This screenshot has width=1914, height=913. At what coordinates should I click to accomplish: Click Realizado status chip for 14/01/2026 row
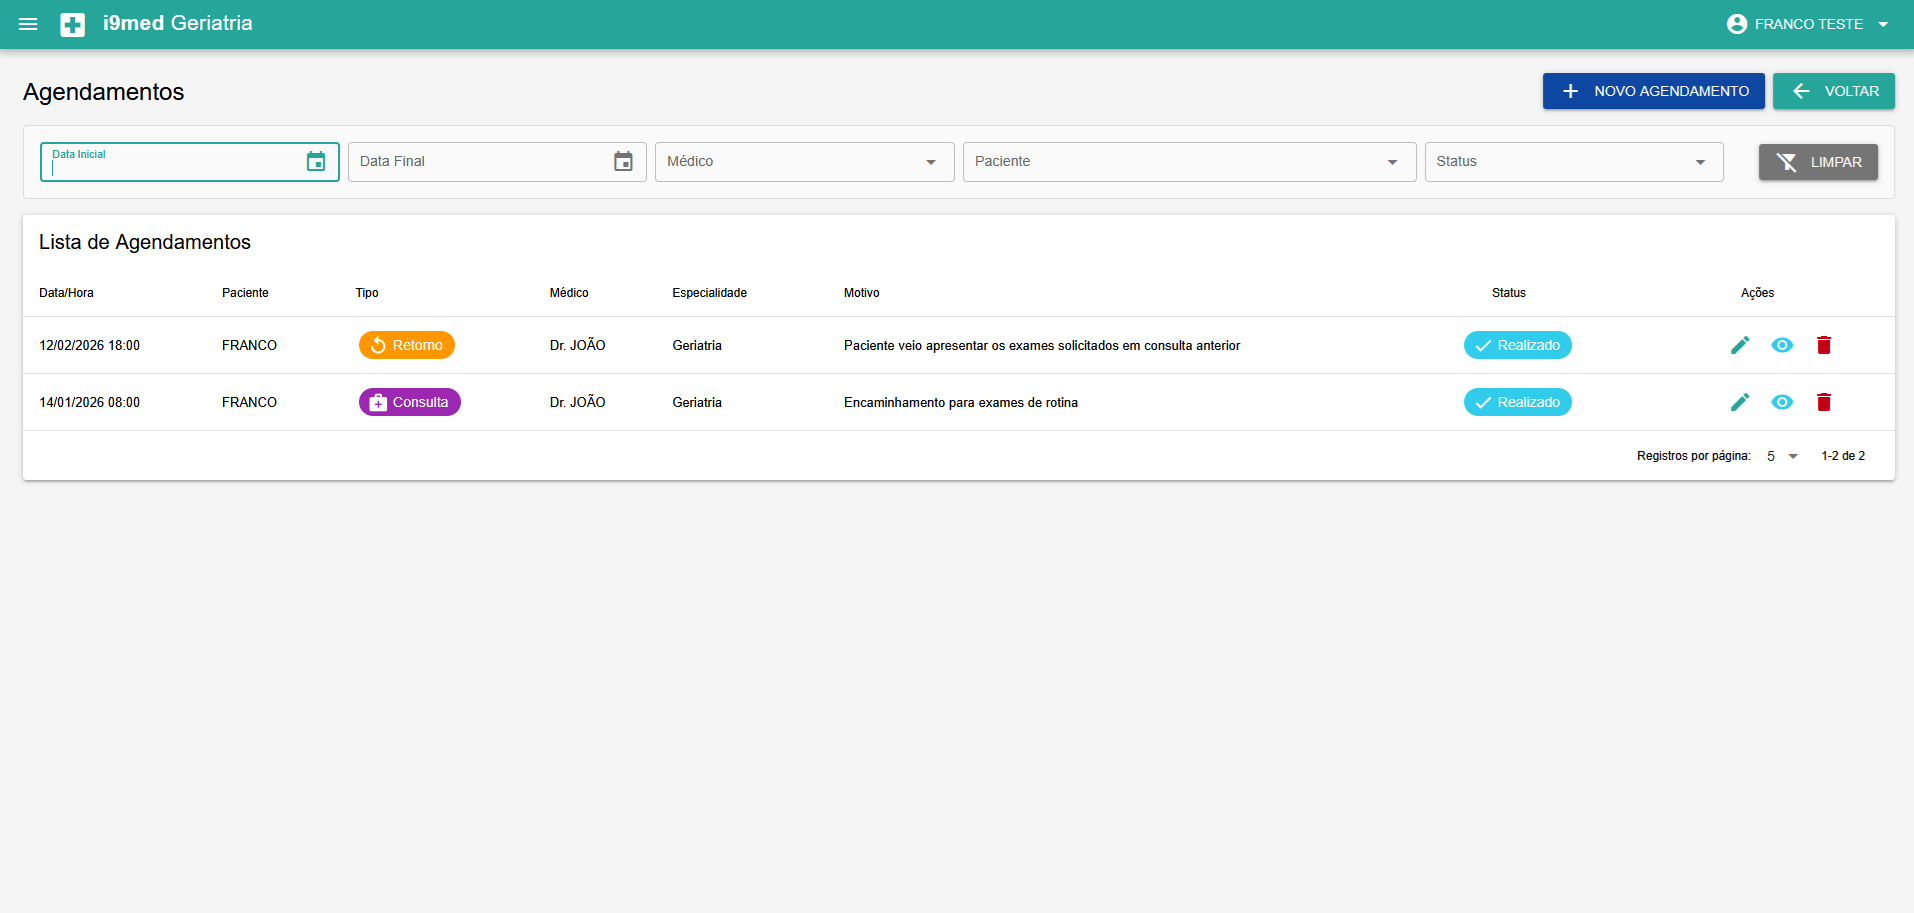coord(1518,402)
